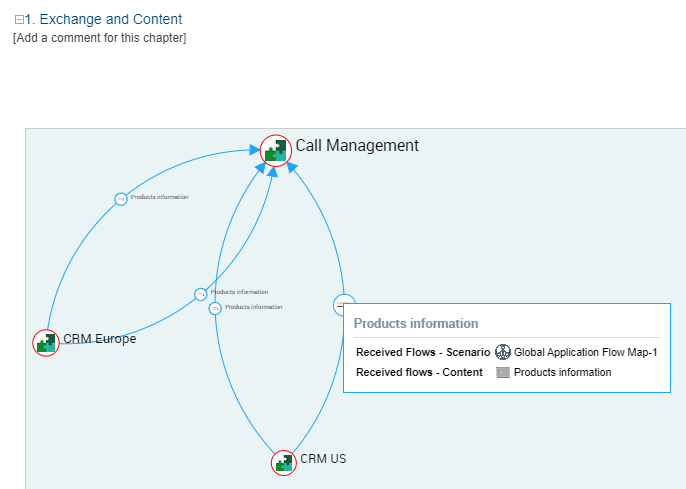Viewport: 686px width, 489px height.
Task: Click the Products information tooltip title
Action: point(416,324)
